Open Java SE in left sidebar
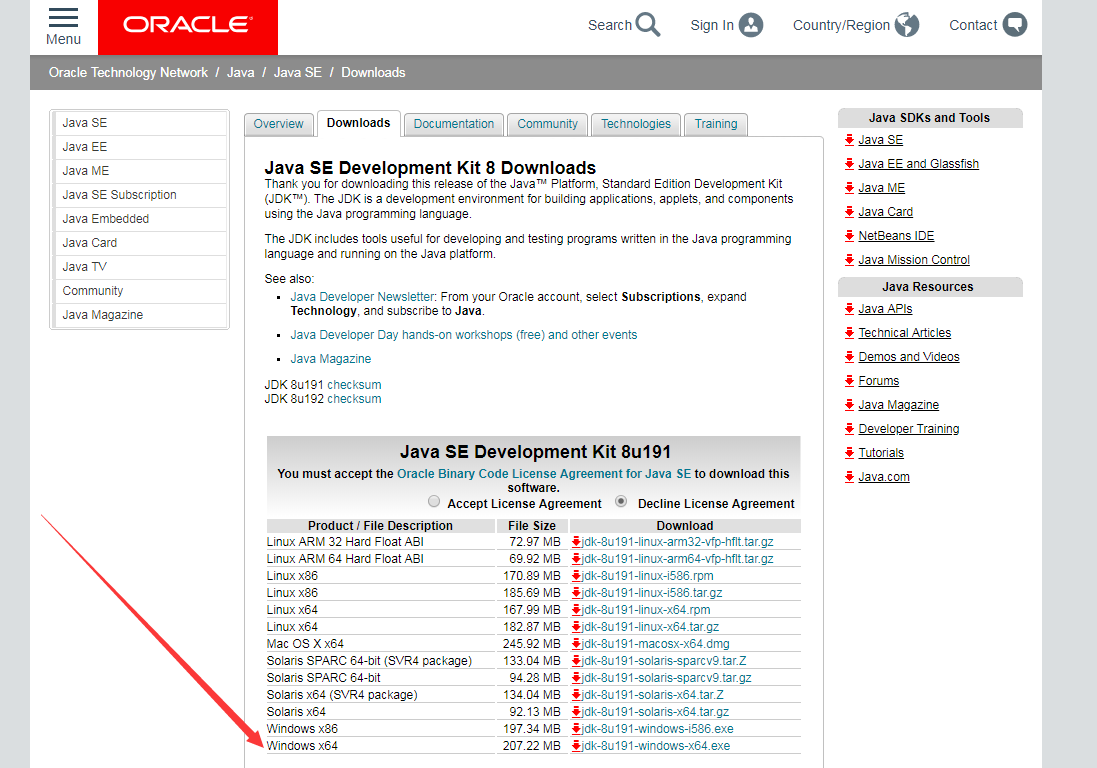This screenshot has width=1097, height=768. (x=141, y=123)
